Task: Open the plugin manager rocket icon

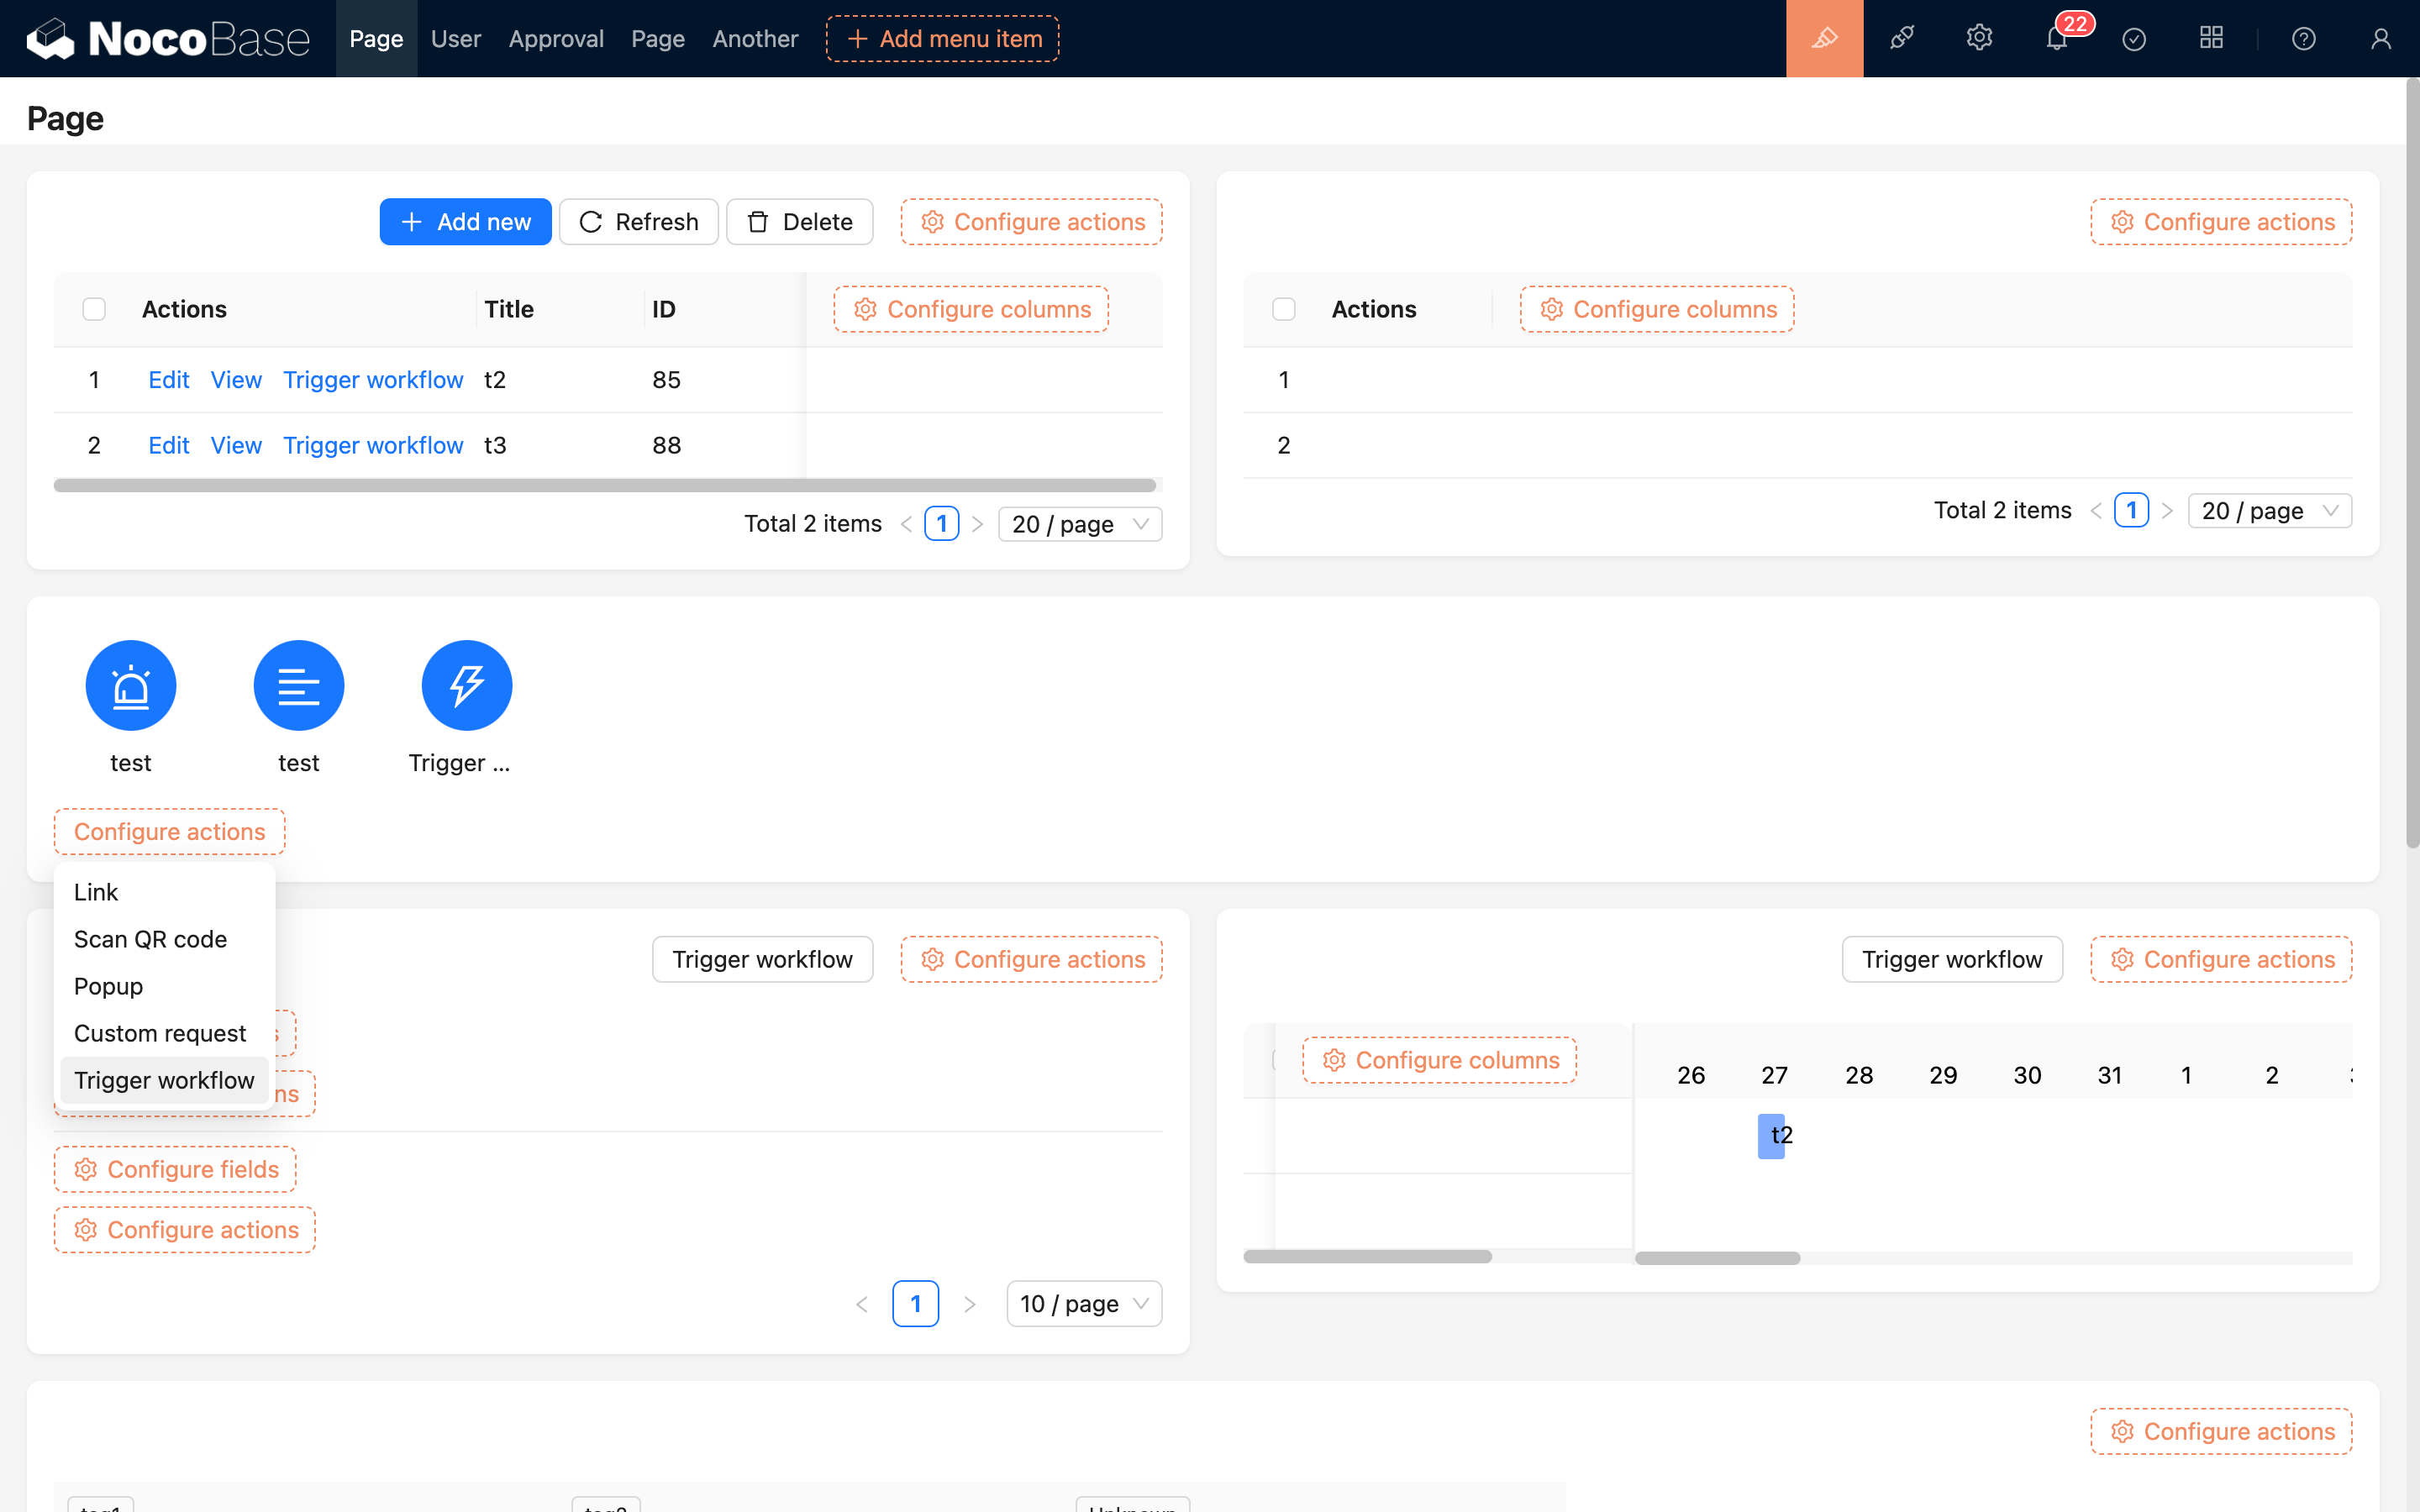Action: pyautogui.click(x=1901, y=39)
